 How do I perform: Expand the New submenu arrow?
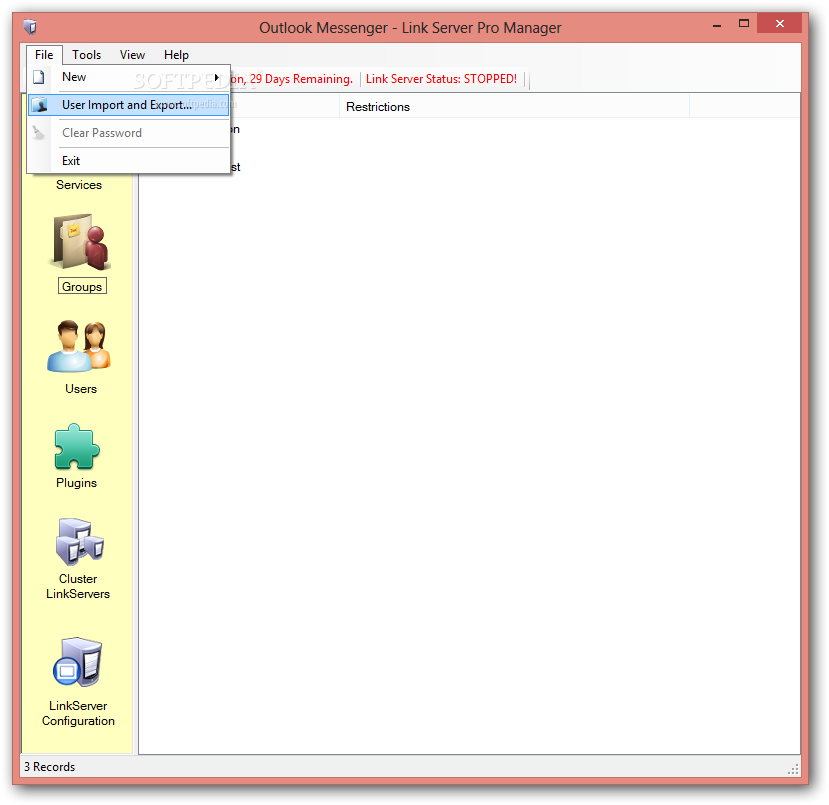point(217,77)
